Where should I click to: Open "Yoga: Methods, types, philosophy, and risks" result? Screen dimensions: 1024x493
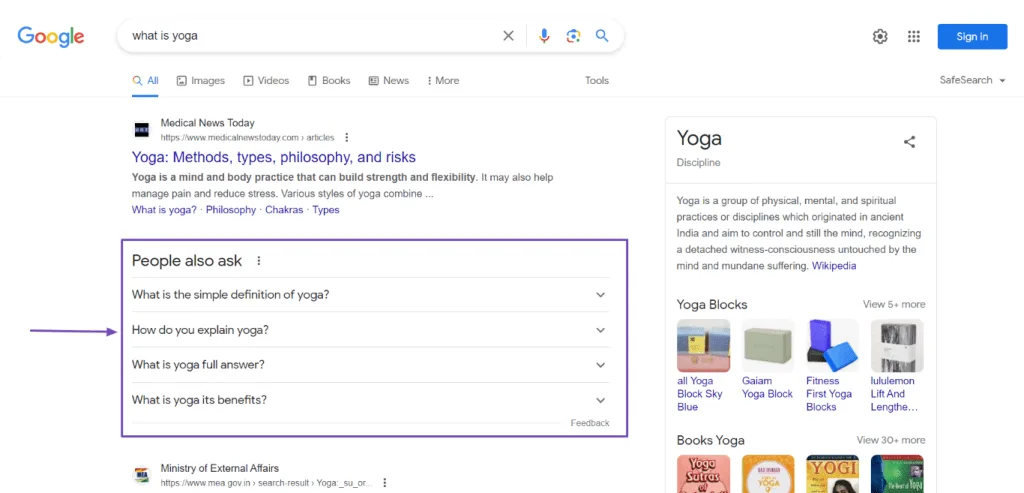(x=274, y=157)
